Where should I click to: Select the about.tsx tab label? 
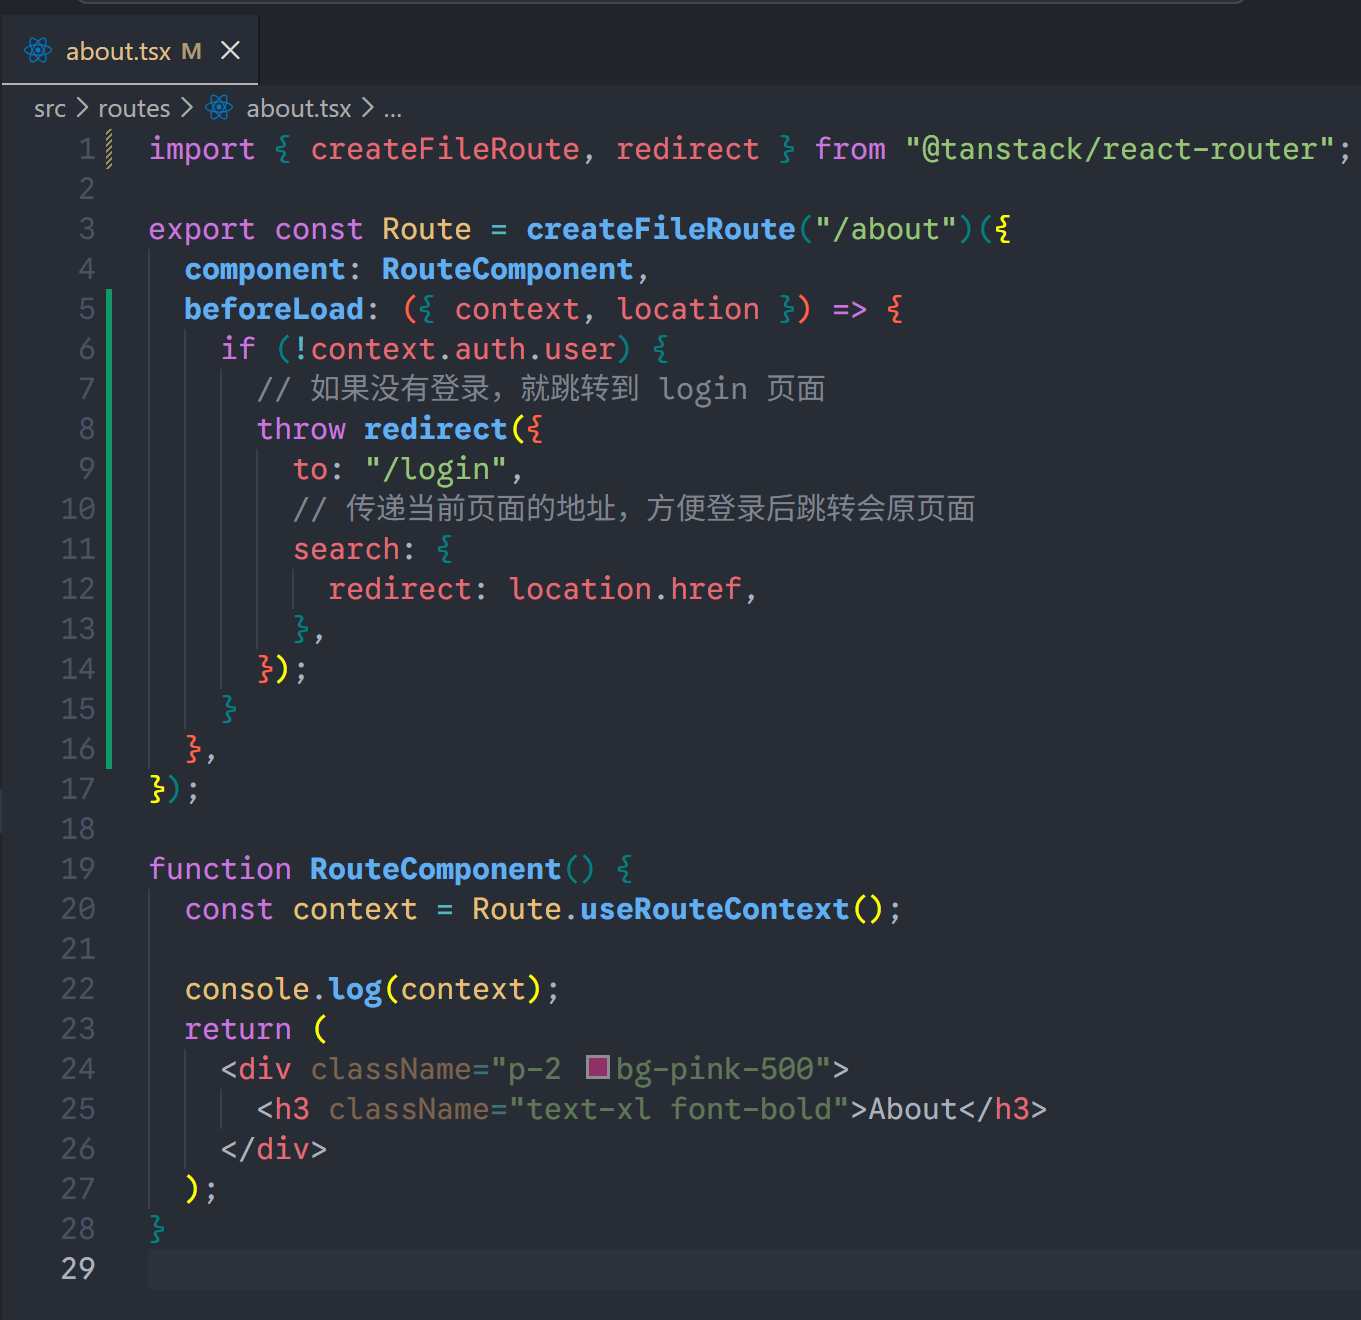pos(118,51)
